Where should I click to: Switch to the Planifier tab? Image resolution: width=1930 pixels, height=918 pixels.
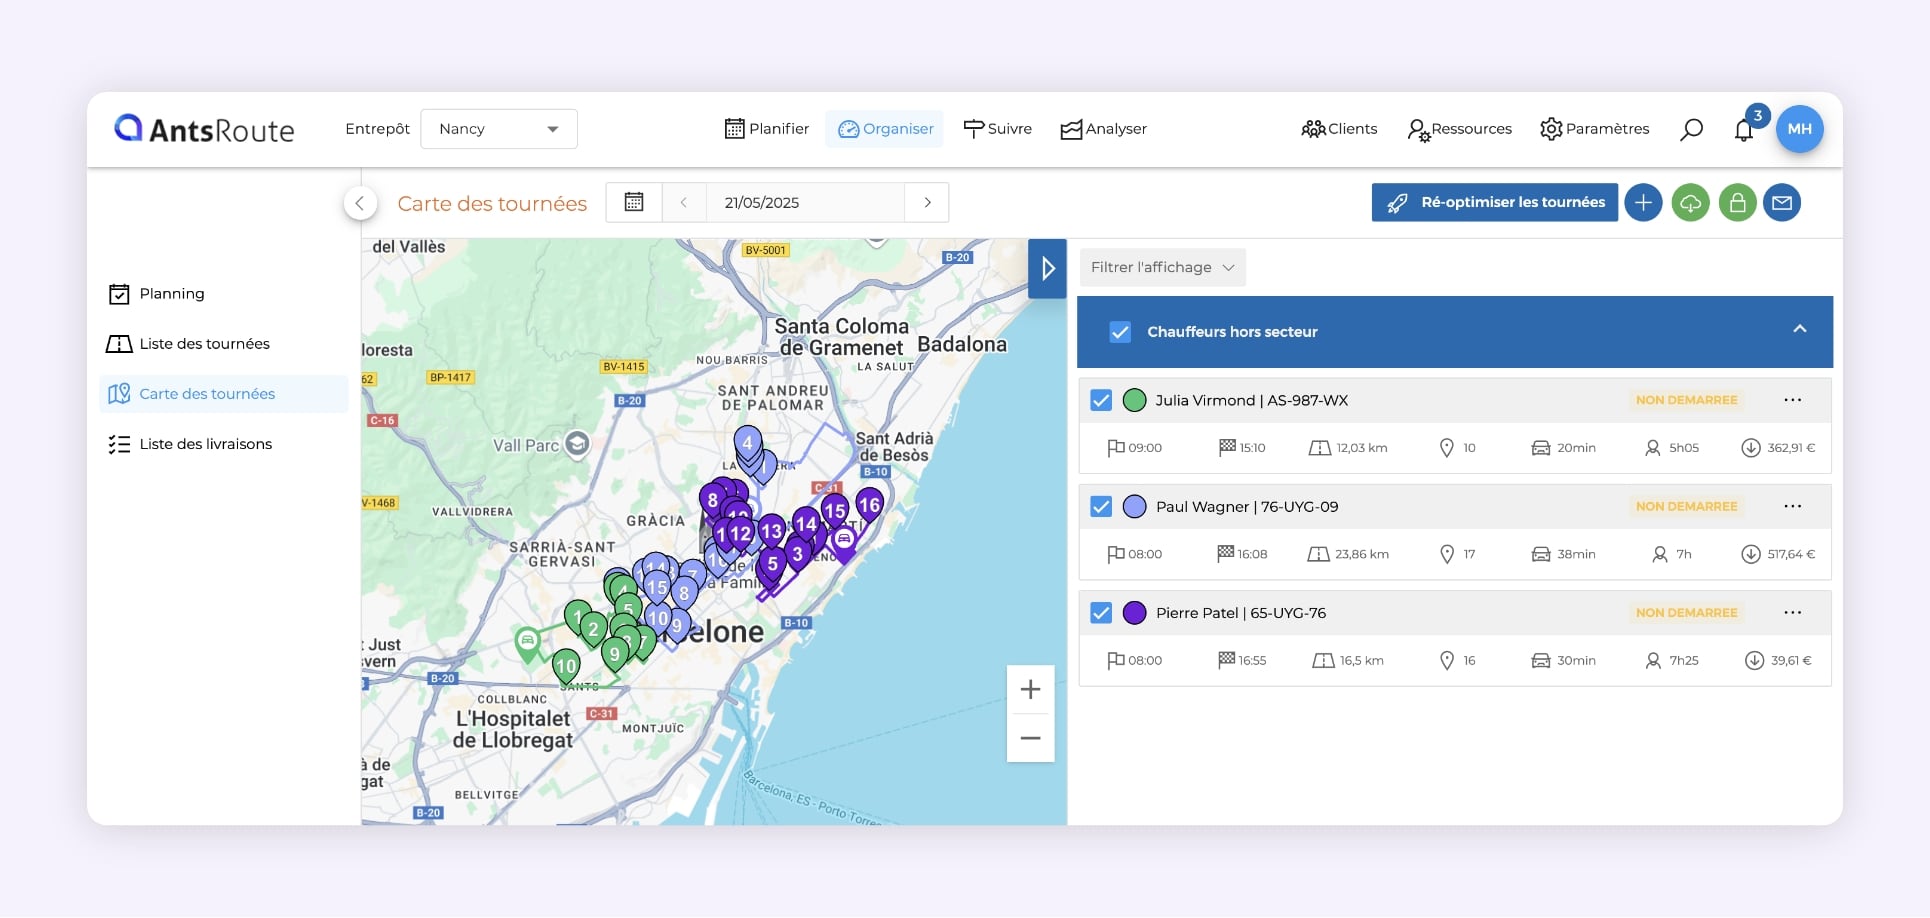(766, 129)
